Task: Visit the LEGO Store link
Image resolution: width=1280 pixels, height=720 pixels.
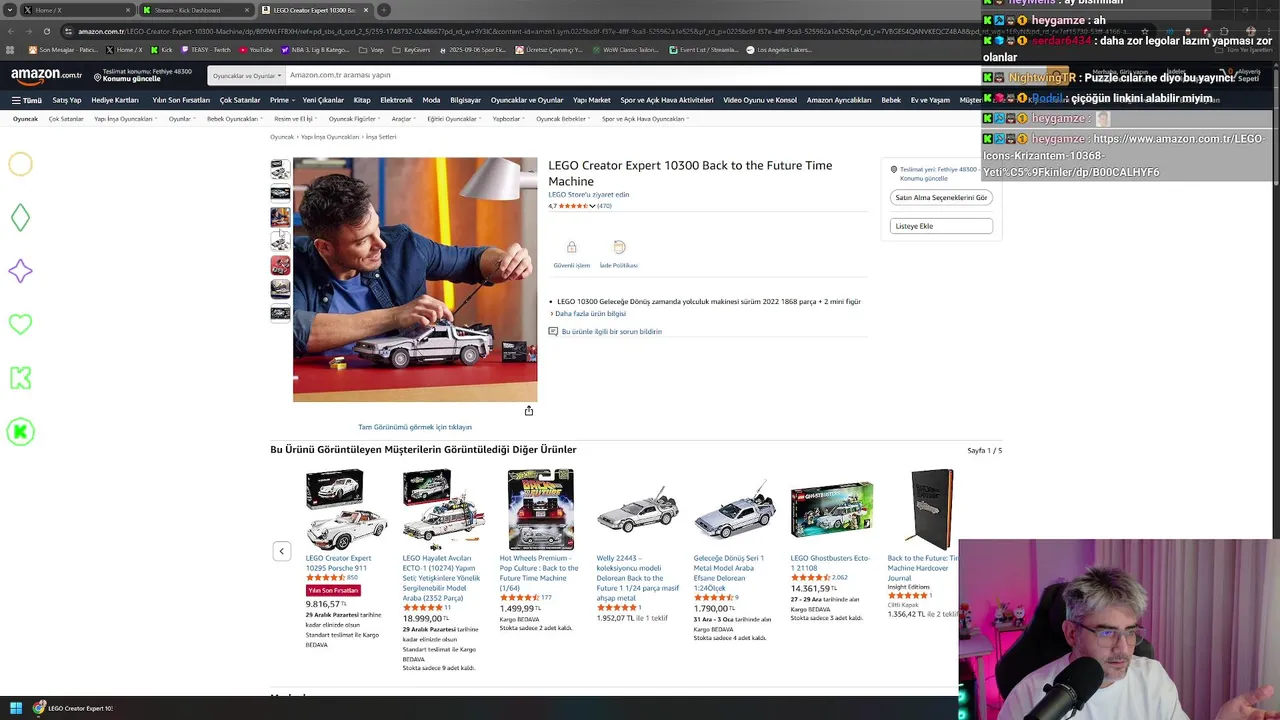Action: (588, 194)
